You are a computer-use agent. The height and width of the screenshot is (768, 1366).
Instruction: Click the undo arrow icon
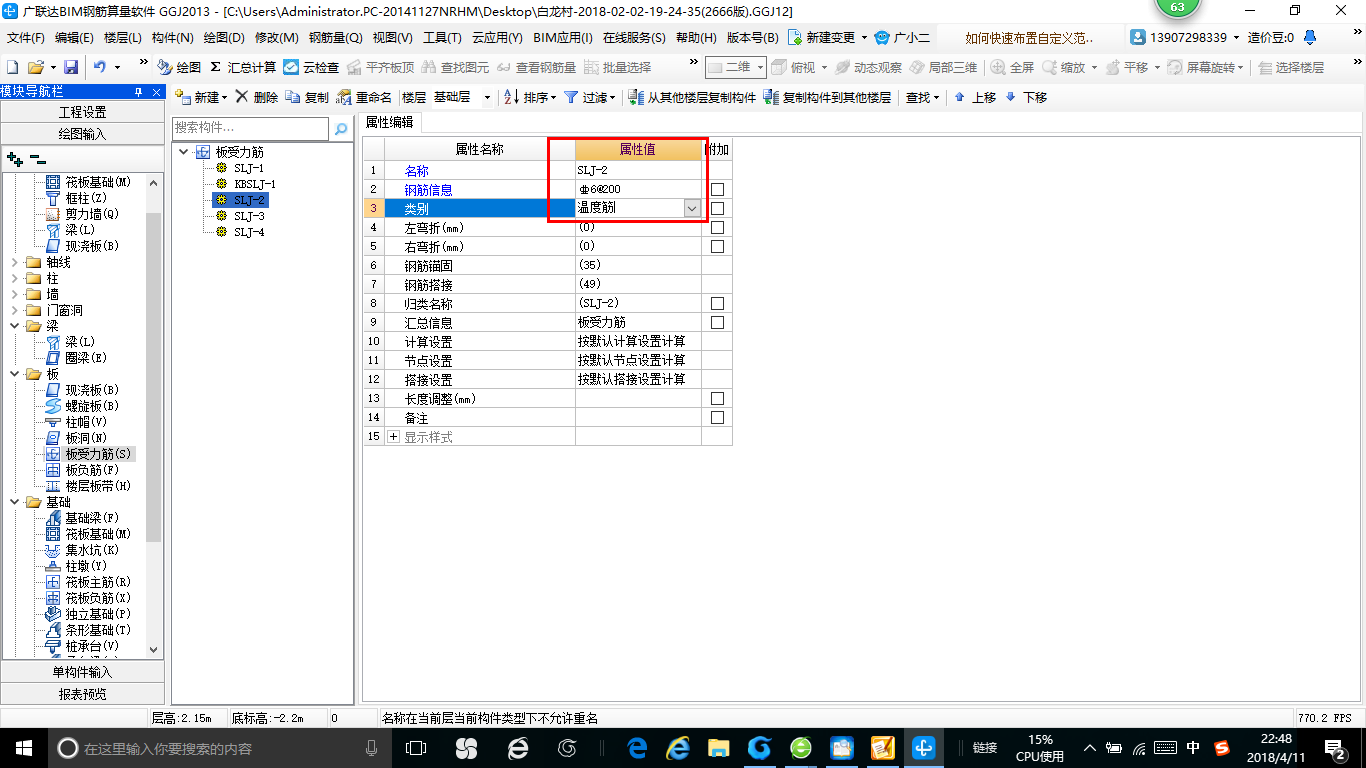[100, 67]
